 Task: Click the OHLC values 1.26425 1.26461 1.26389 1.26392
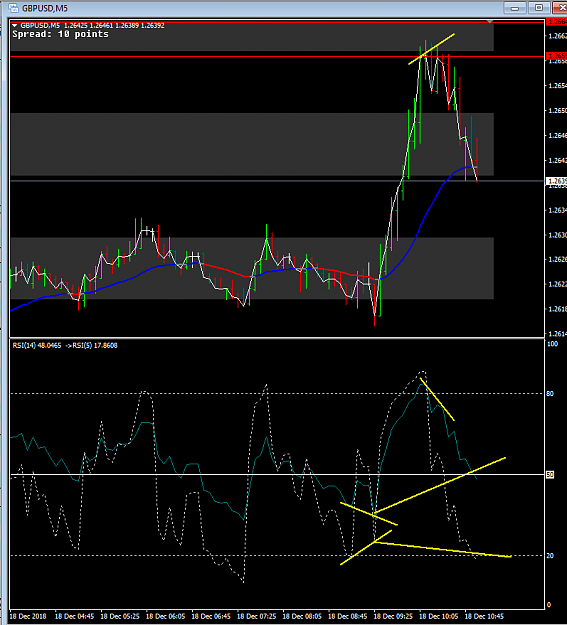tap(114, 26)
